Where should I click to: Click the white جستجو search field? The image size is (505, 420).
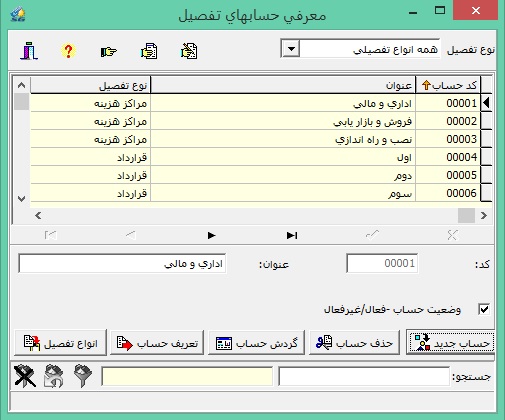point(364,376)
